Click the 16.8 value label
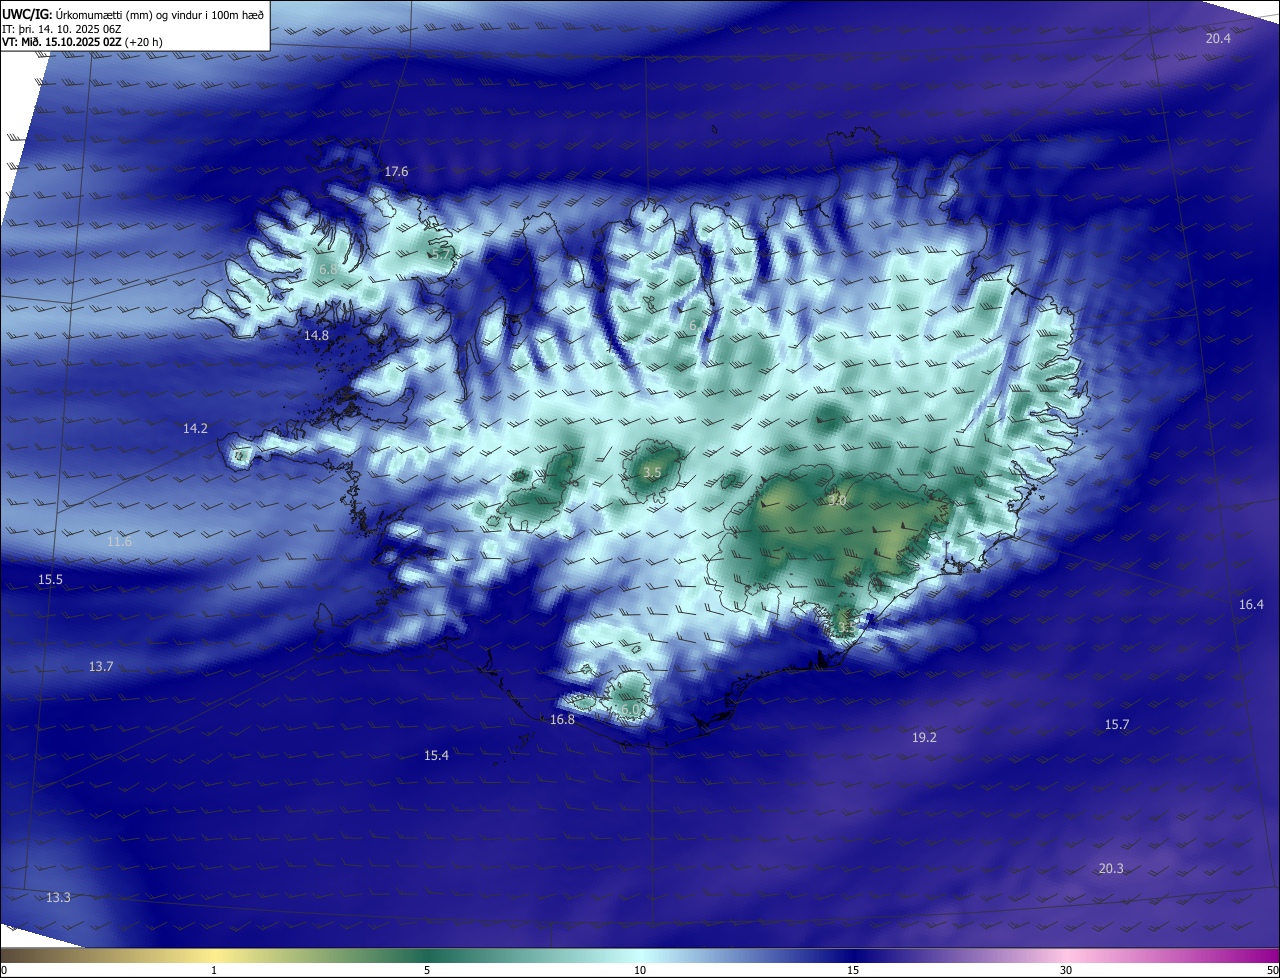The image size is (1280, 978). pyautogui.click(x=562, y=720)
